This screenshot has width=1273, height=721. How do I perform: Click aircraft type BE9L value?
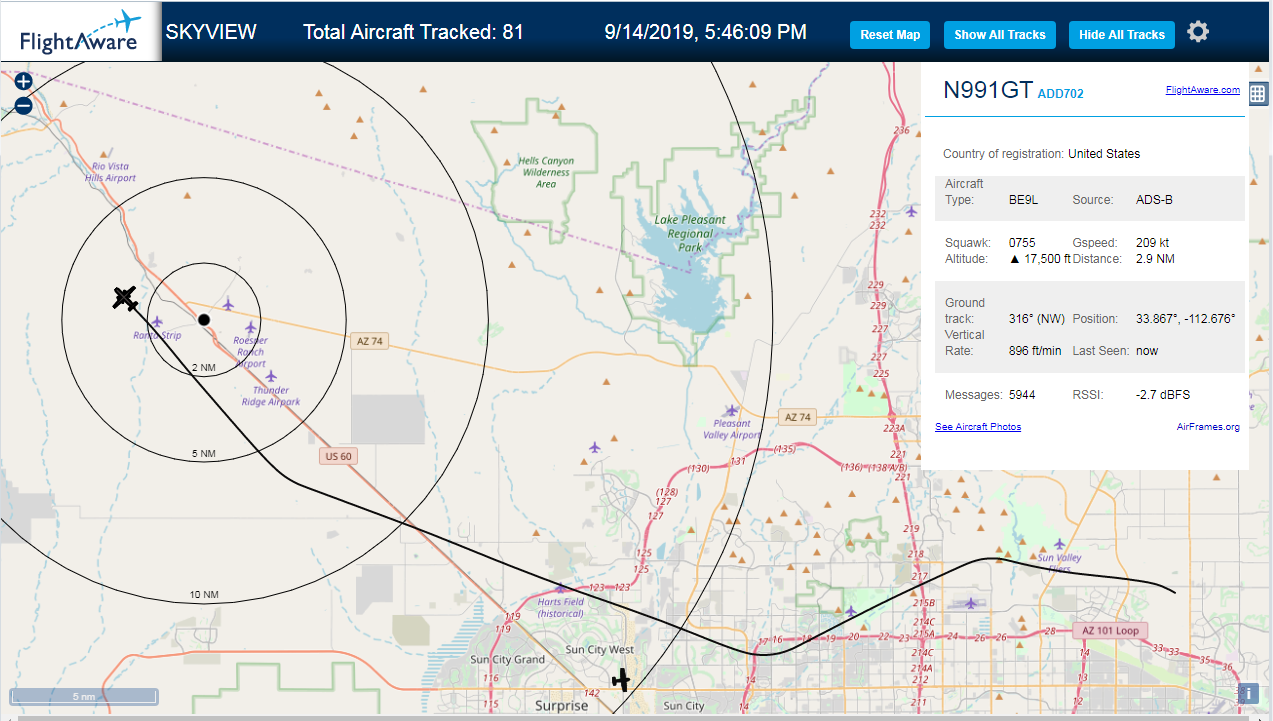click(x=1024, y=200)
